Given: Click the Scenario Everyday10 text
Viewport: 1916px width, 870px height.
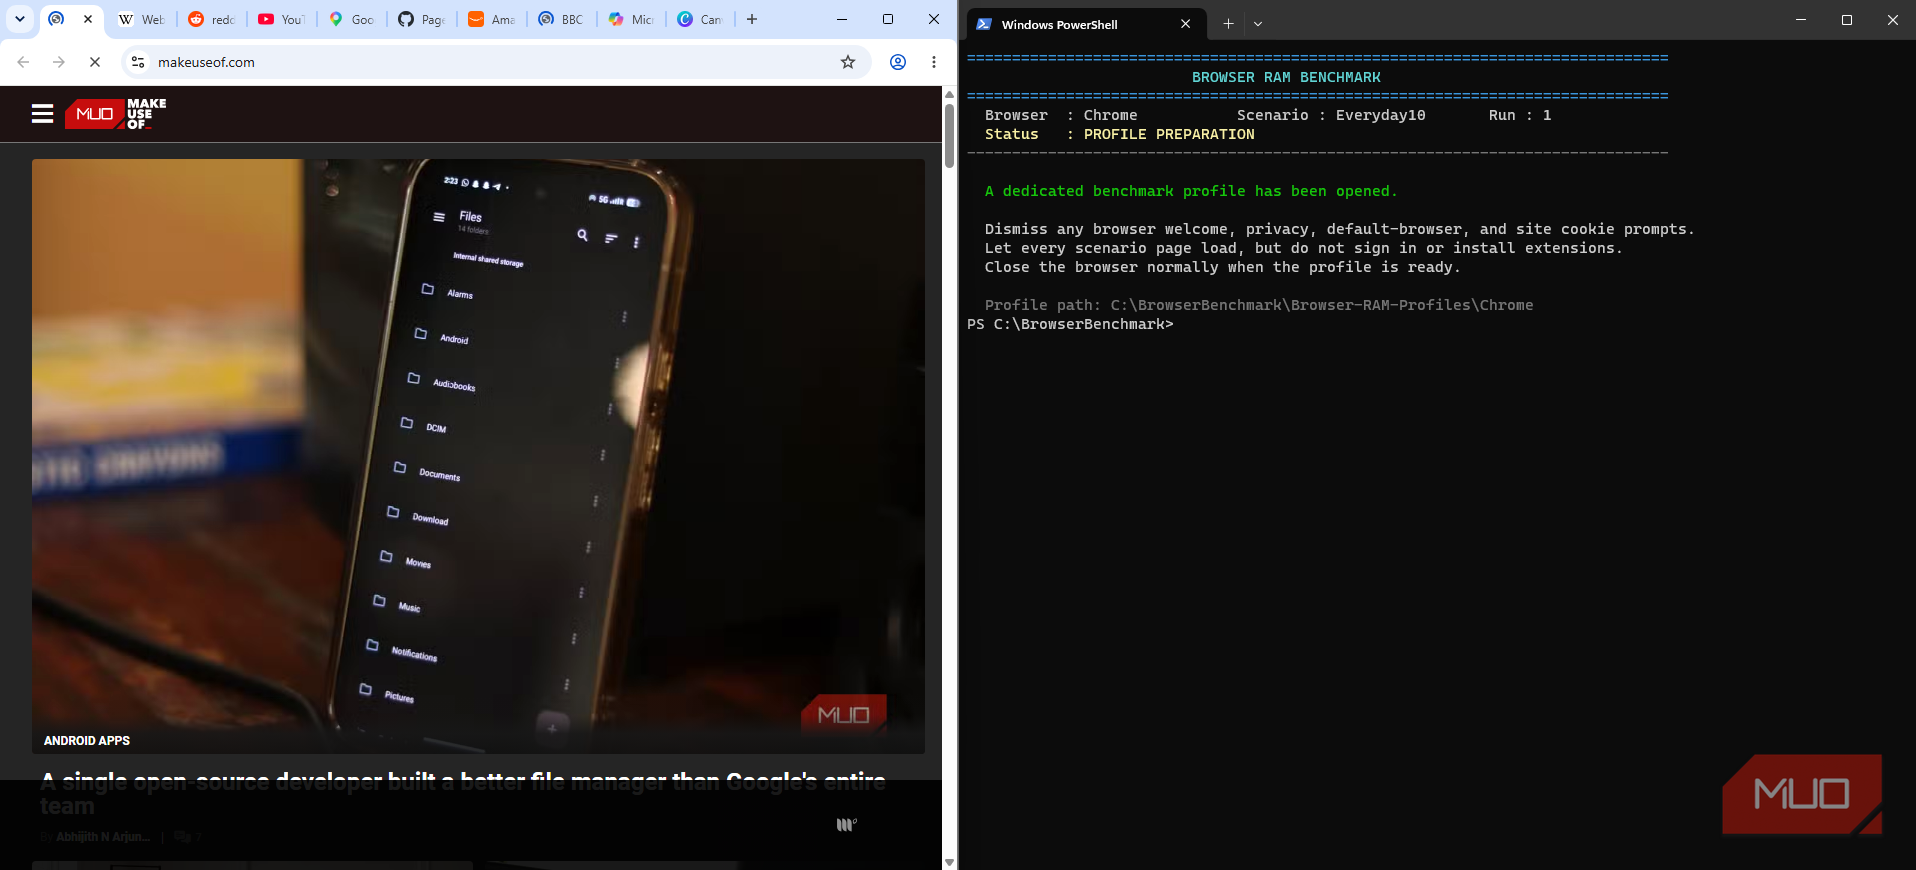Looking at the screenshot, I should click(x=1331, y=115).
